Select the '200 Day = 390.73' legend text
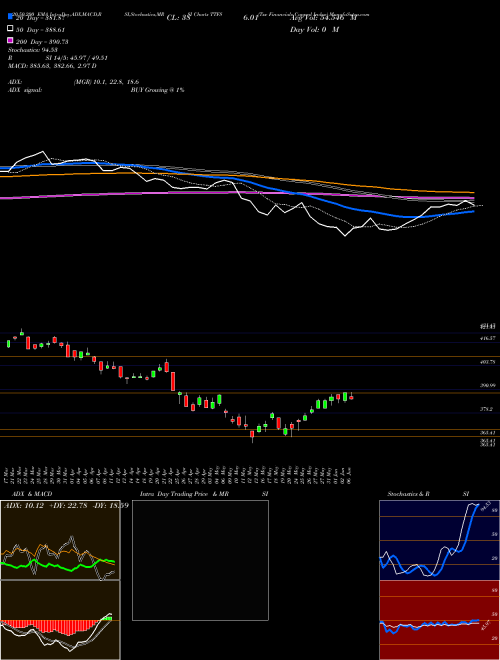Screen dimensions: 500x660 click(x=42, y=42)
